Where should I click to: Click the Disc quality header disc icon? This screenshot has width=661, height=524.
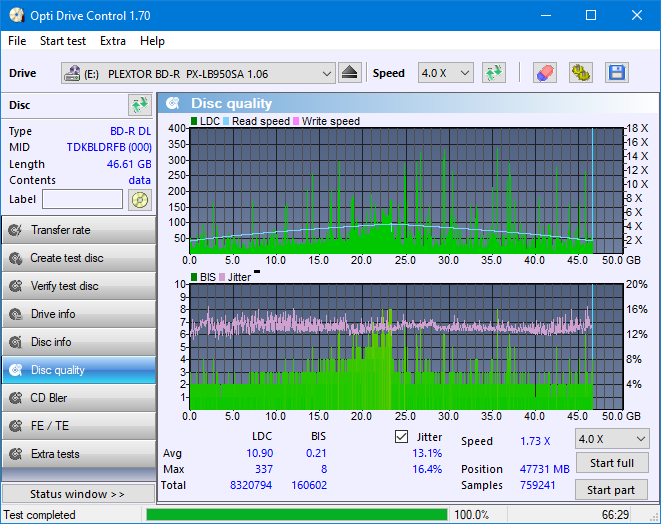tap(173, 103)
